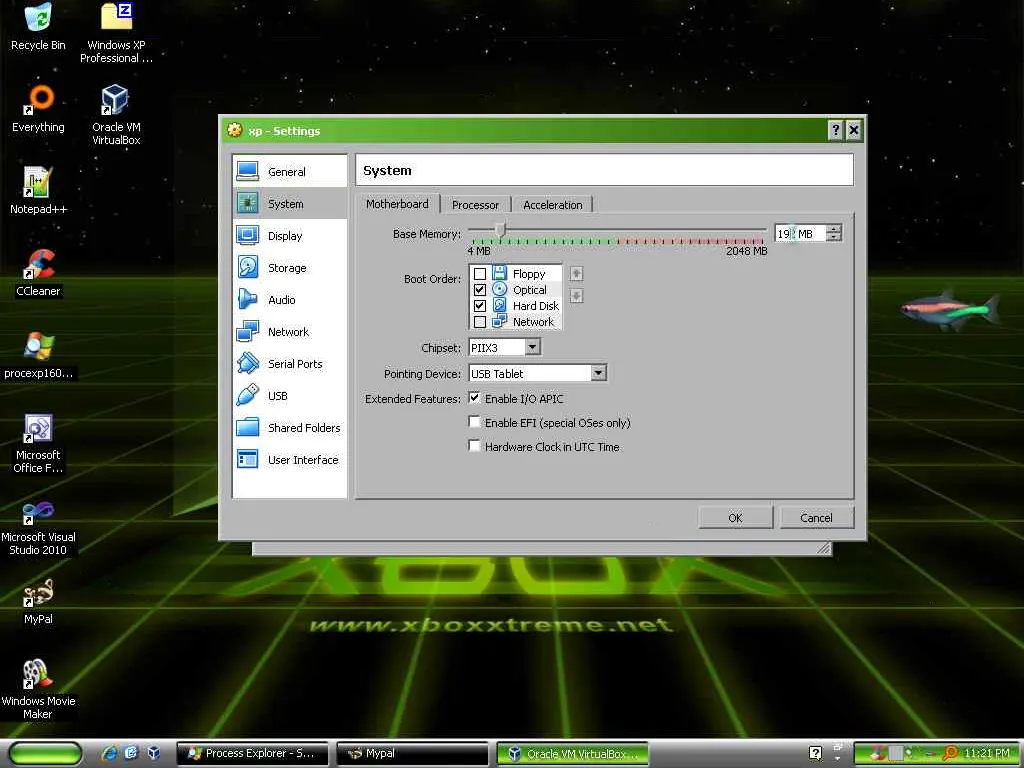Screen dimensions: 1024x768
Task: Open the green Start button
Action: coord(46,754)
